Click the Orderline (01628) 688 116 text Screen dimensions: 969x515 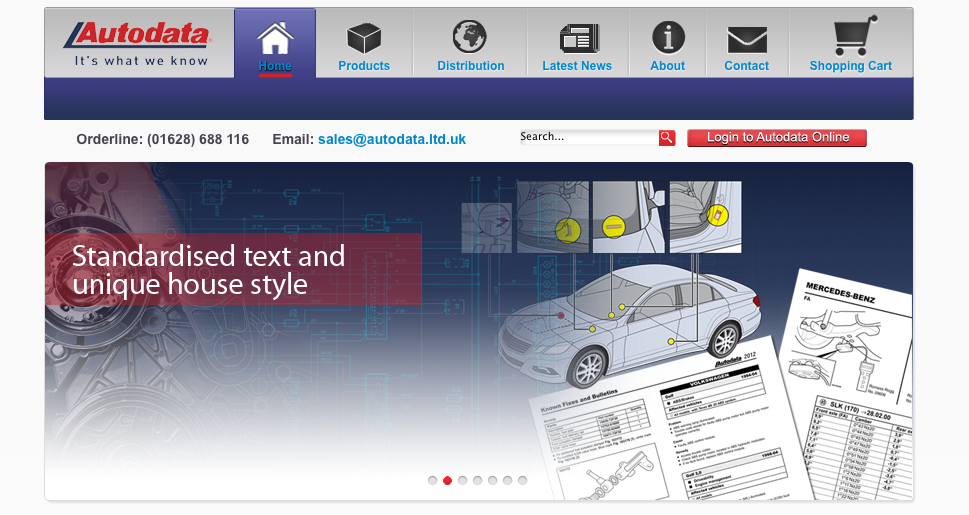coord(163,139)
